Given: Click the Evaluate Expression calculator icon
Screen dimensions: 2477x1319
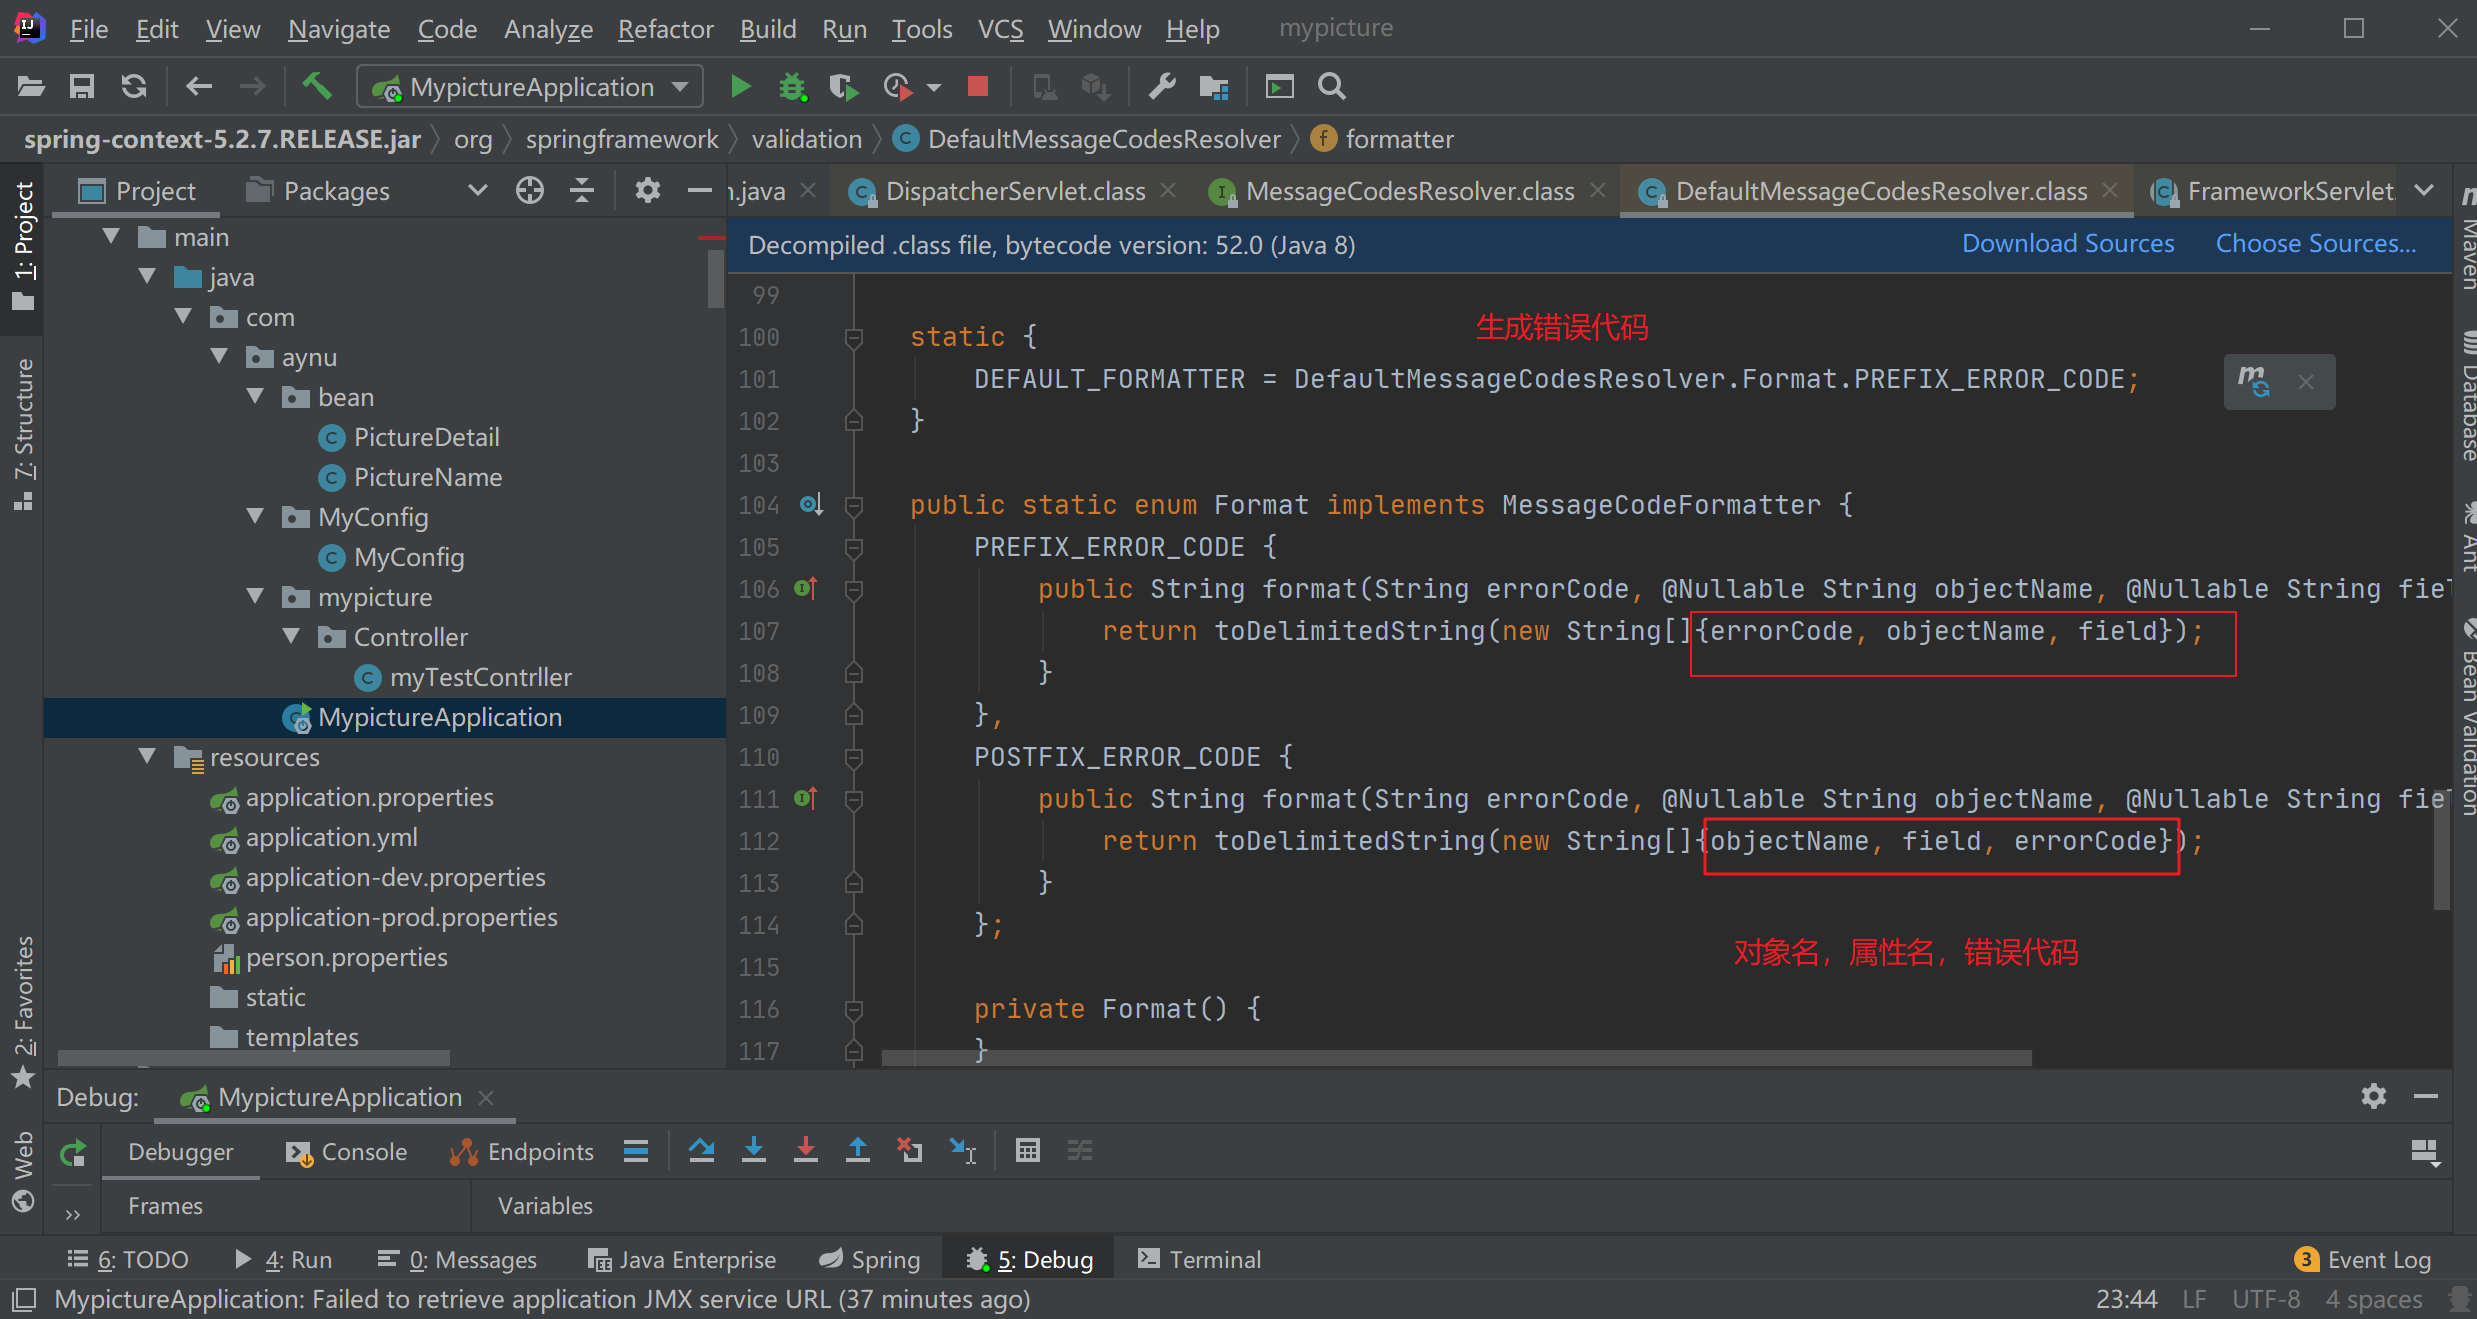Looking at the screenshot, I should pos(1027,1151).
